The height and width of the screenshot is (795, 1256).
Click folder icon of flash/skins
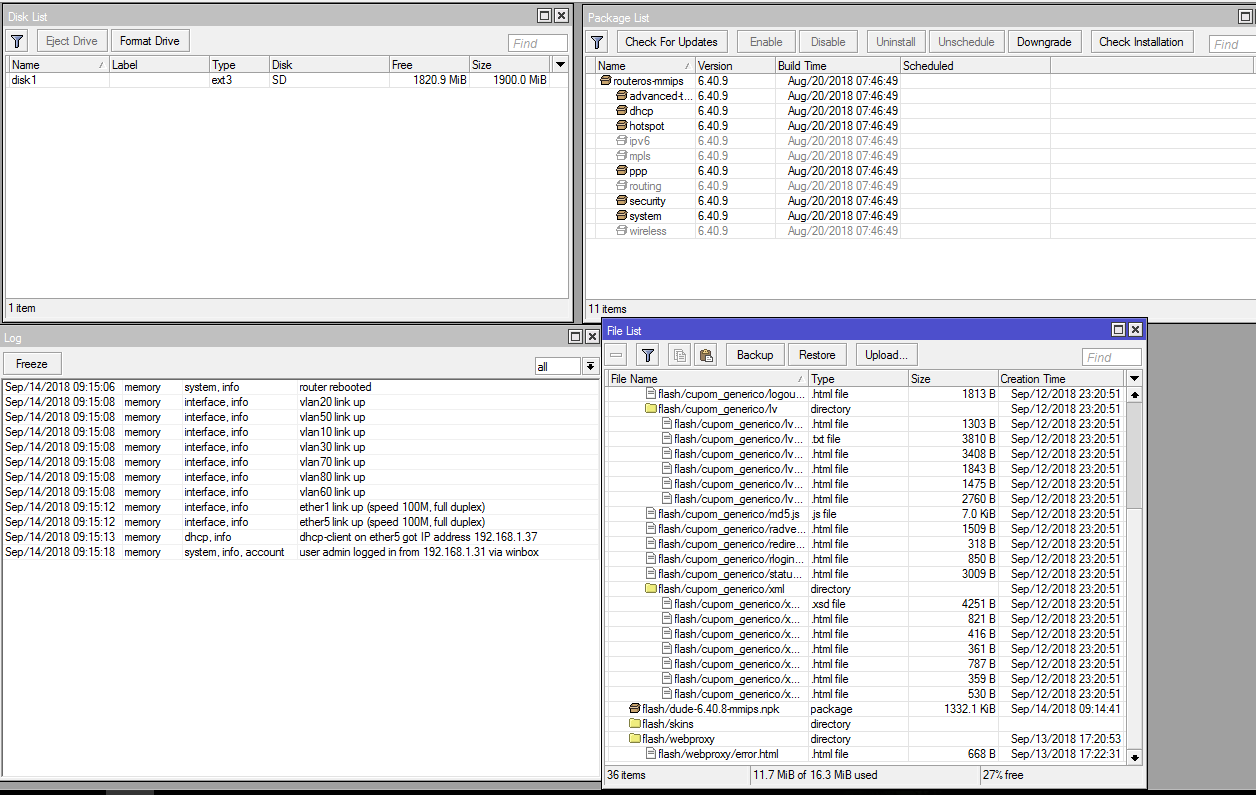(635, 724)
